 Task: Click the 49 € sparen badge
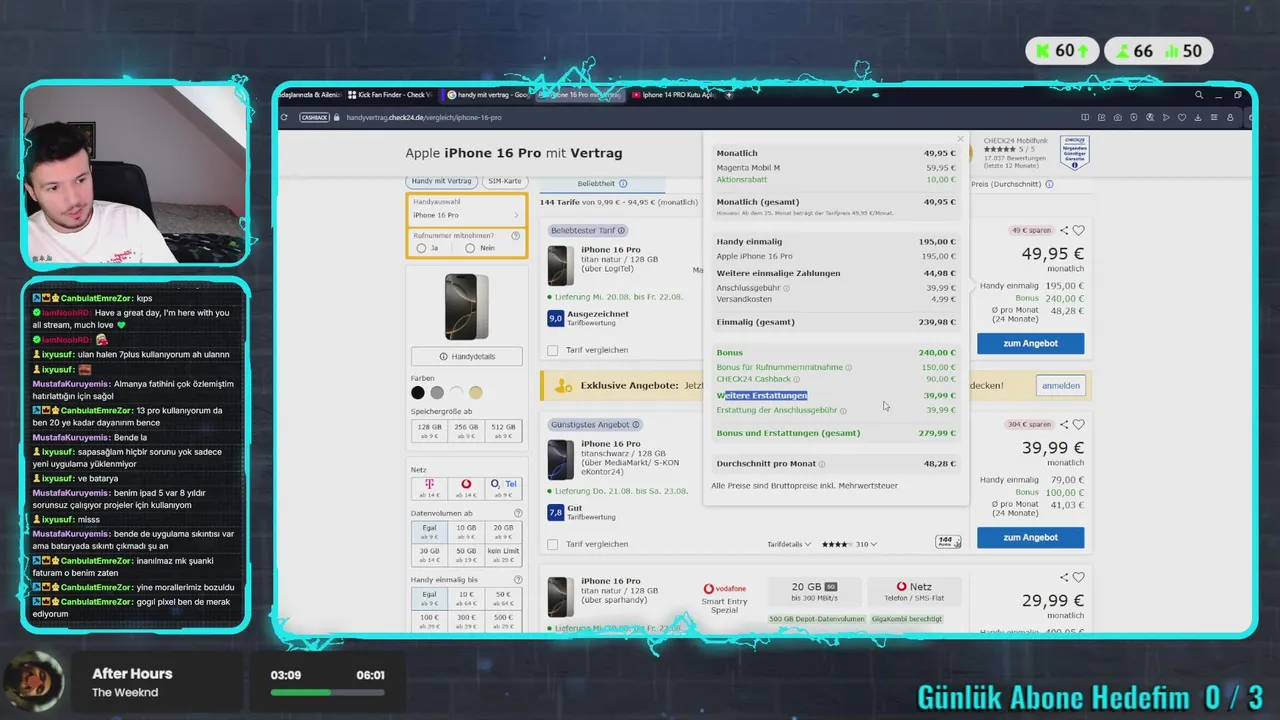(x=1032, y=231)
